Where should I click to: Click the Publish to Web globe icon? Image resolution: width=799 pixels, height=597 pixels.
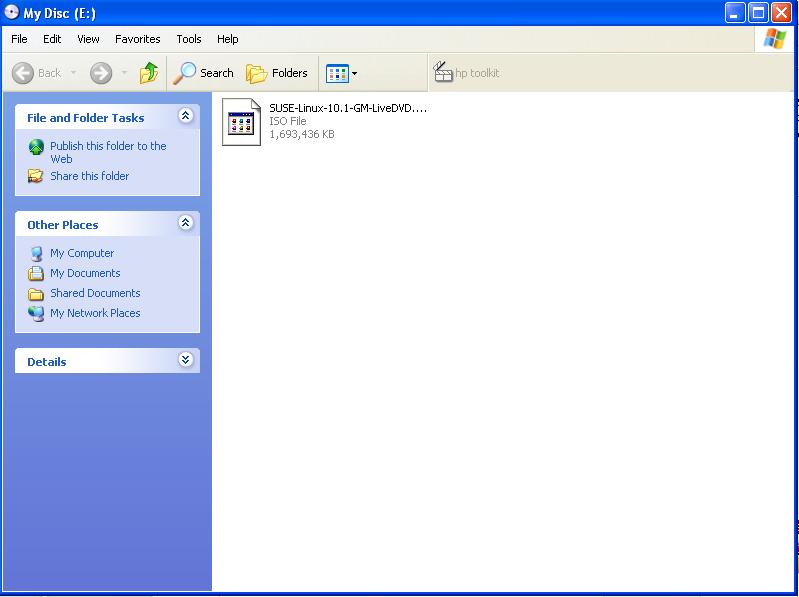coord(36,147)
